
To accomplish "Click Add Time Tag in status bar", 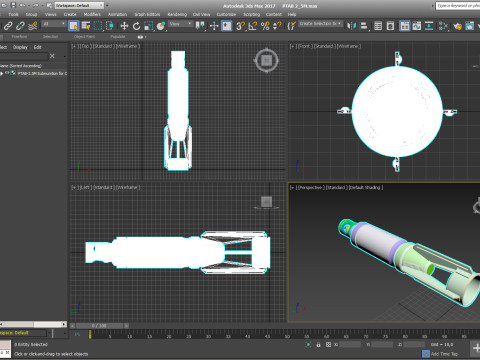I will pyautogui.click(x=444, y=354).
